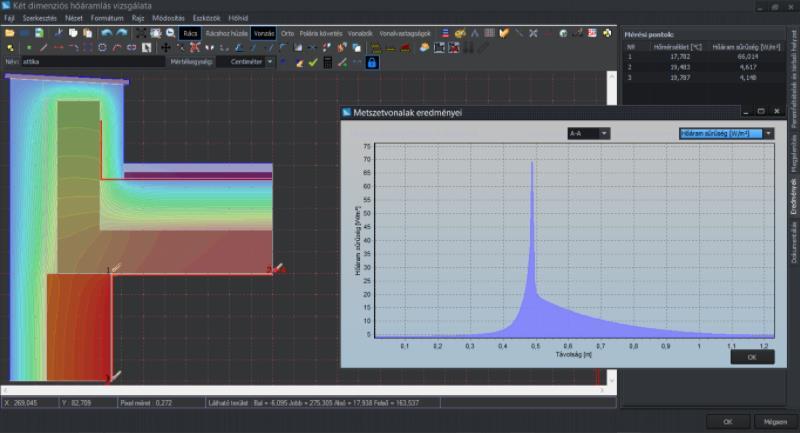Toggle Vonalvastagságok display
The width and height of the screenshot is (800, 433).
coord(405,33)
